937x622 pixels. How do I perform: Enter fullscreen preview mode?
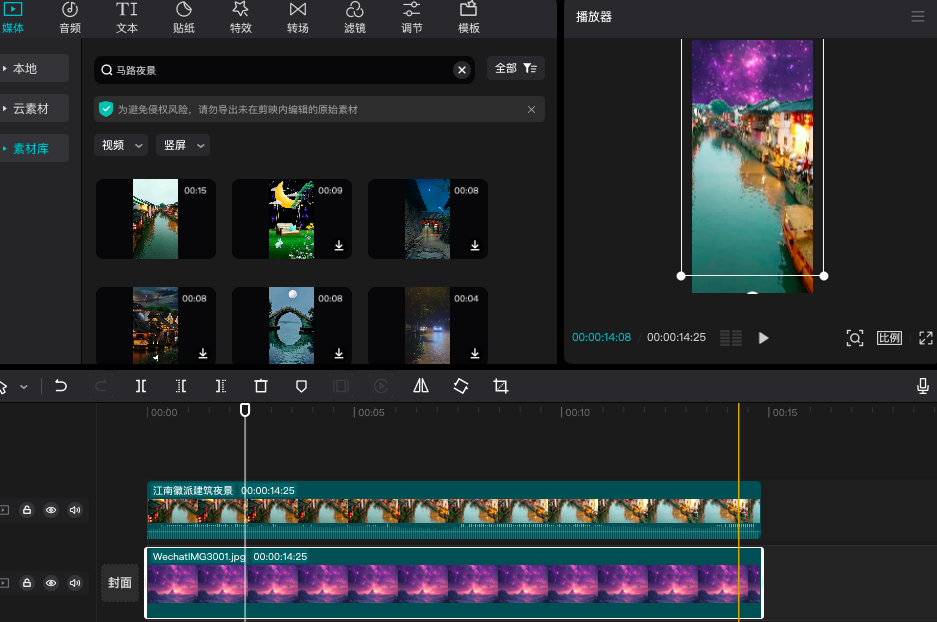(926, 338)
